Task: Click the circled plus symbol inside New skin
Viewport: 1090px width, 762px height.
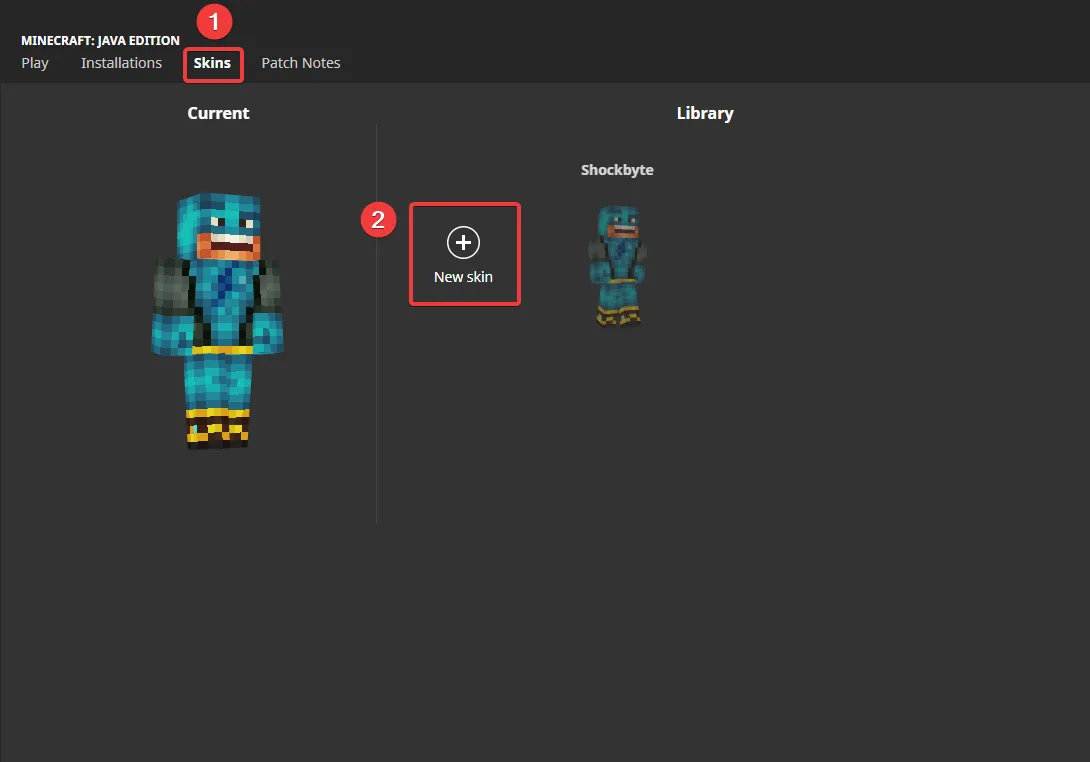Action: coord(463,242)
